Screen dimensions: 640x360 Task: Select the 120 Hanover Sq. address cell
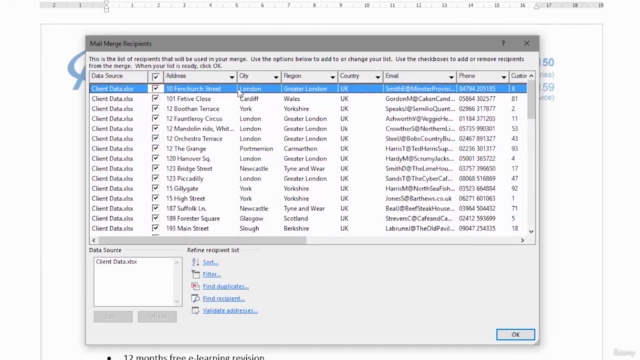(189, 158)
